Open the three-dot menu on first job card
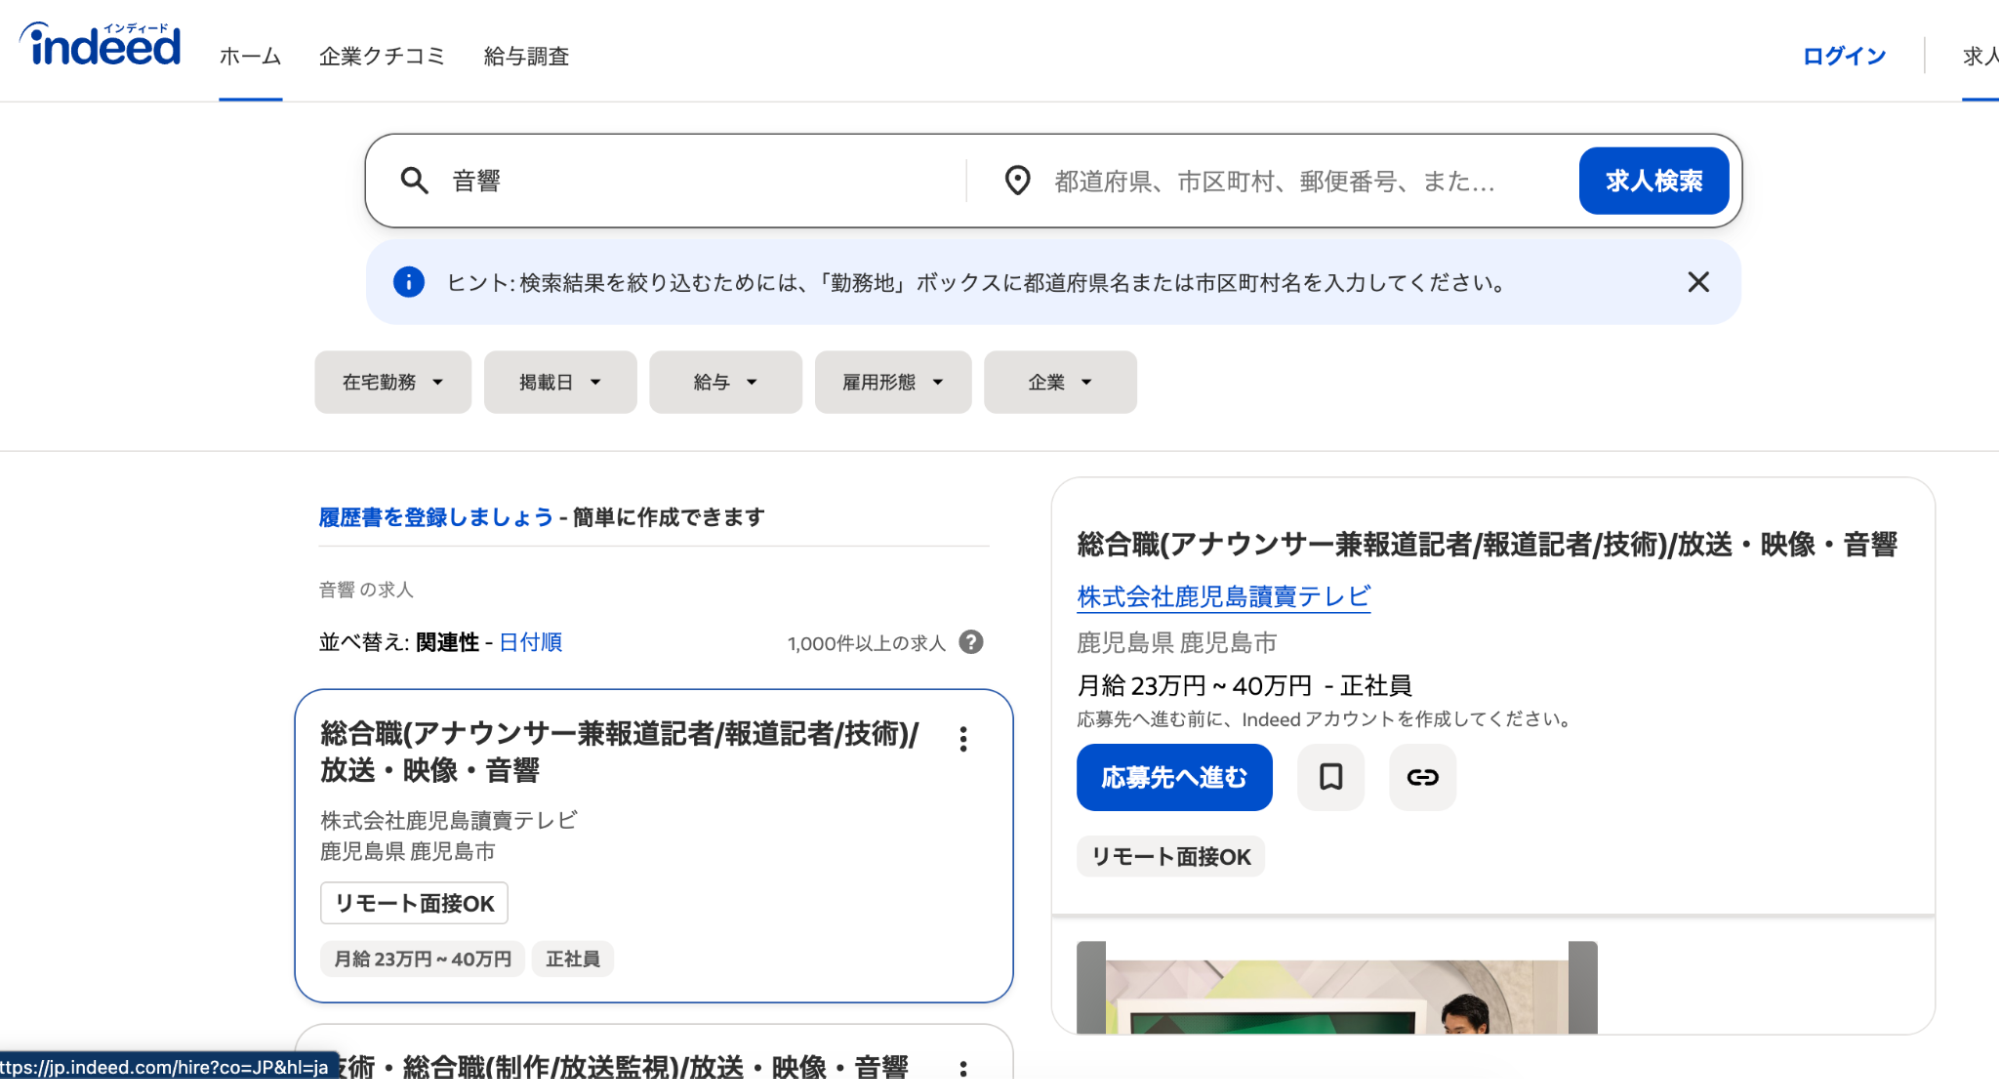 pos(962,739)
